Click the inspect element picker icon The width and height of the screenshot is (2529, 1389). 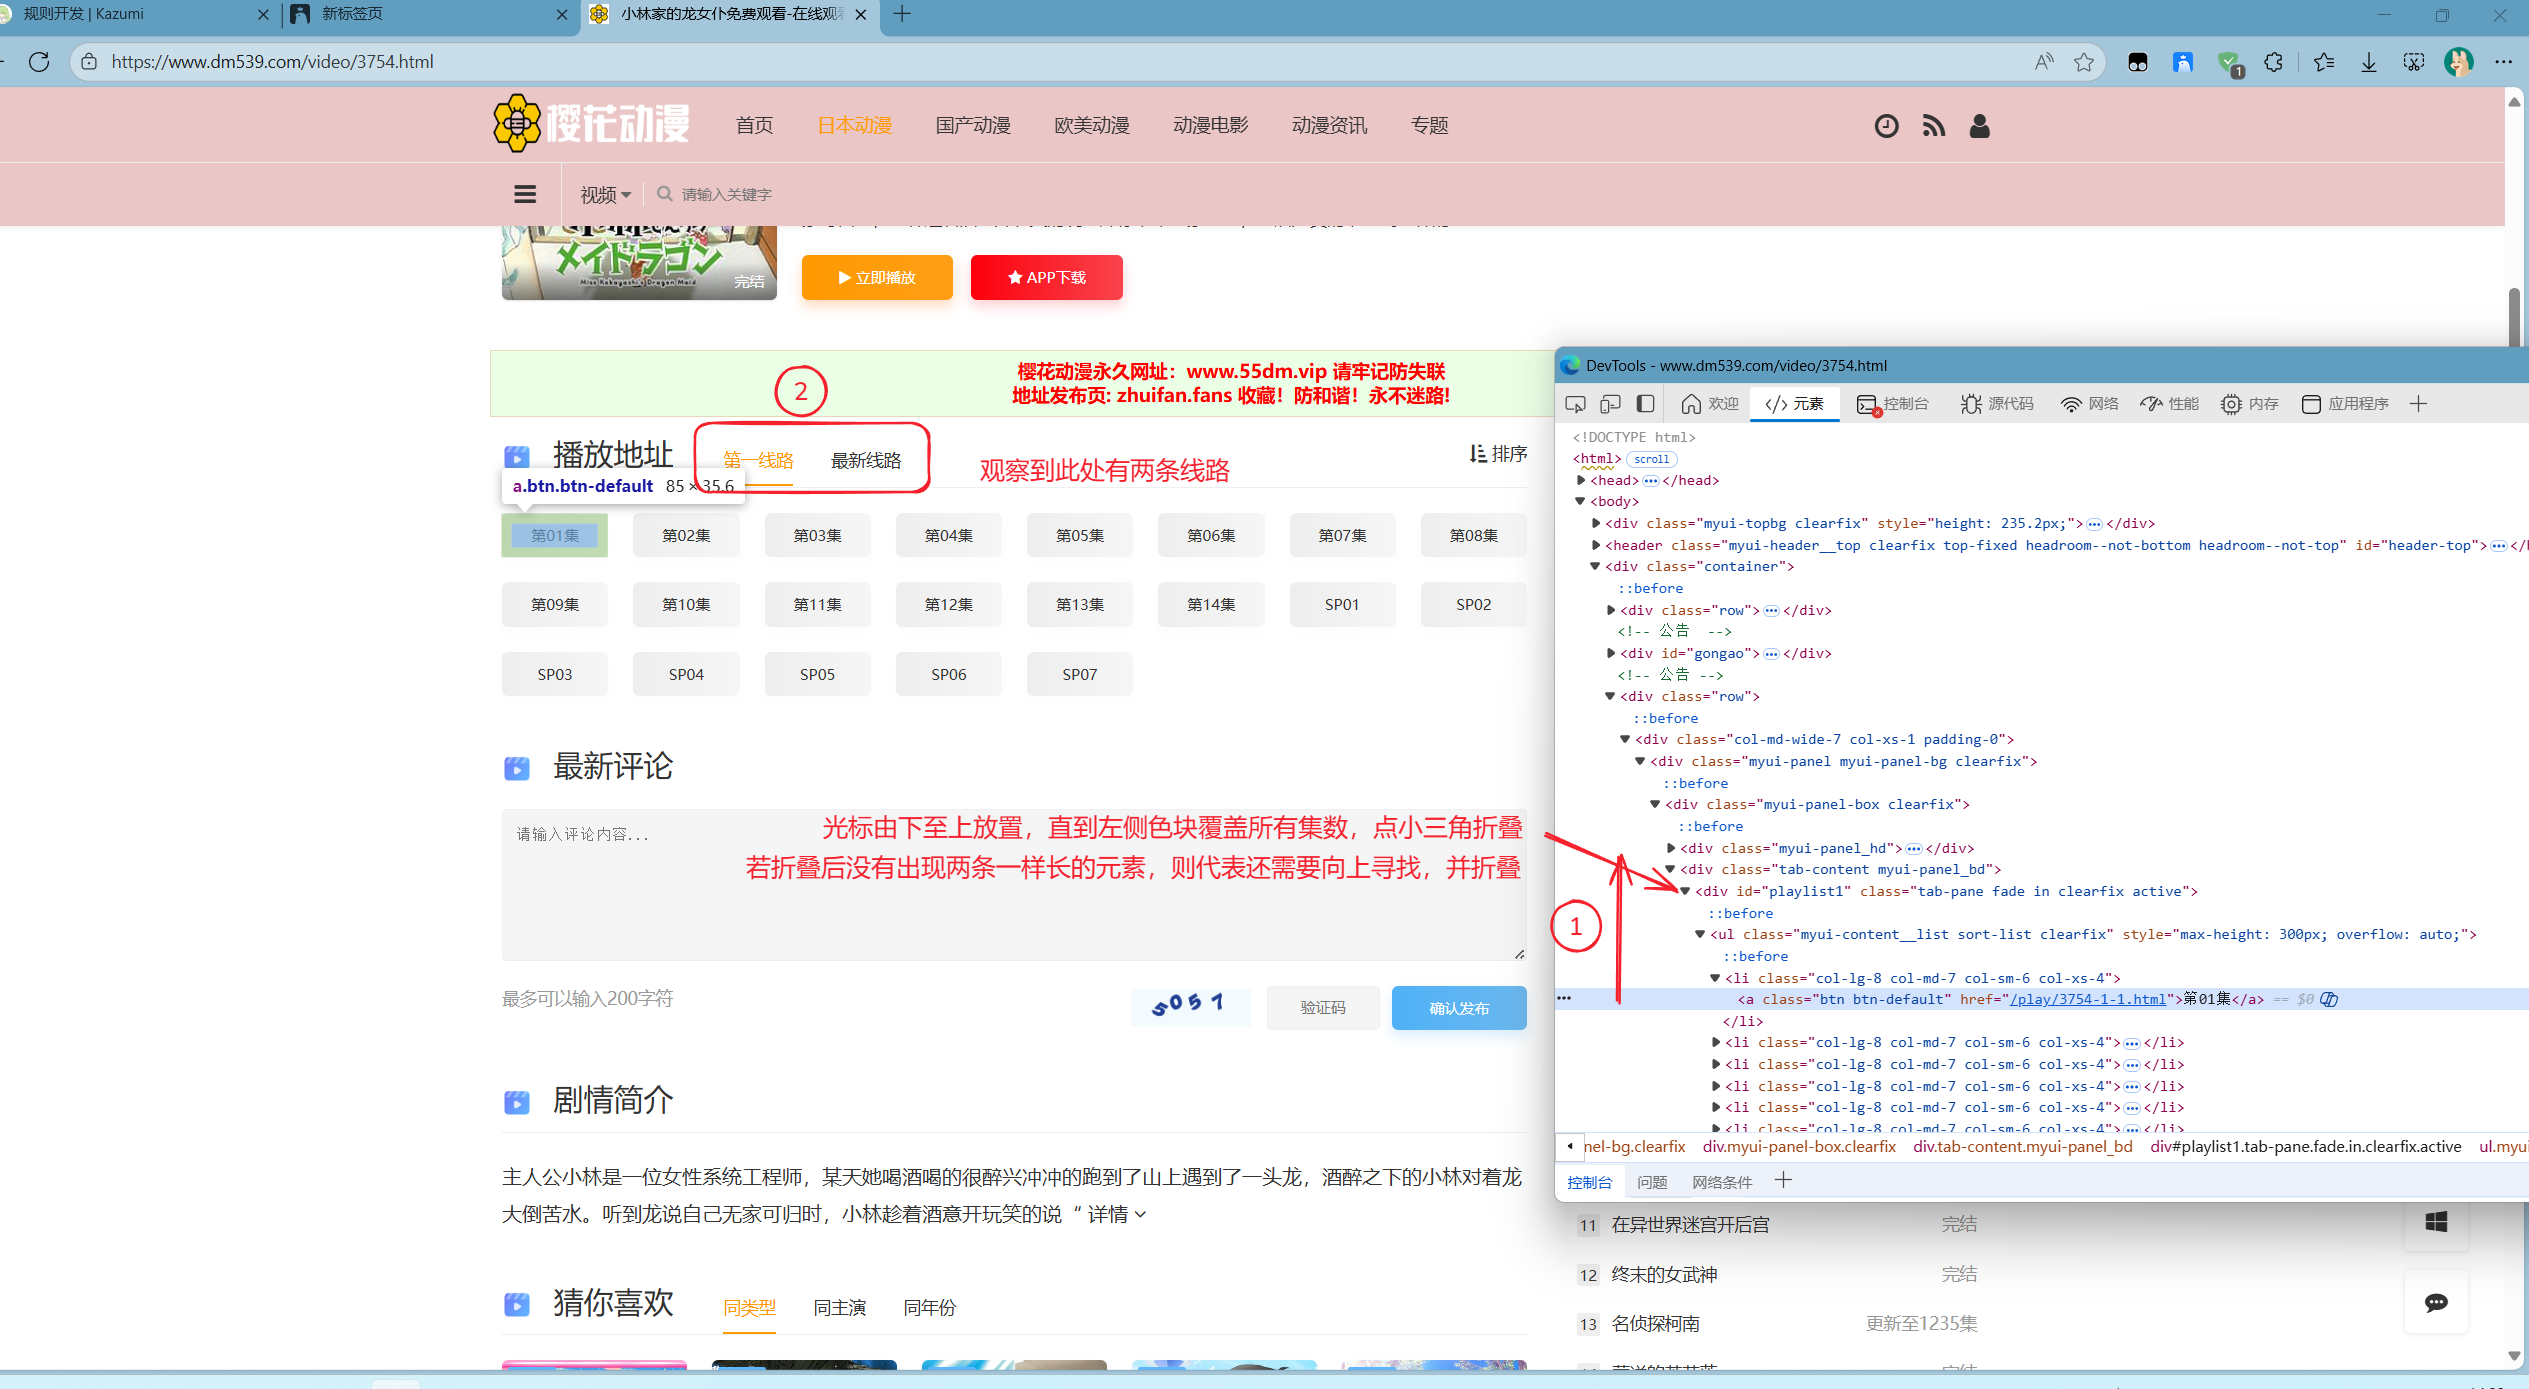tap(1576, 404)
